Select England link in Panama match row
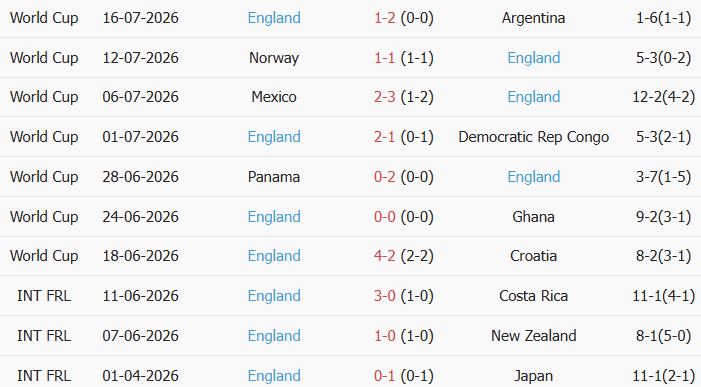 pyautogui.click(x=534, y=177)
